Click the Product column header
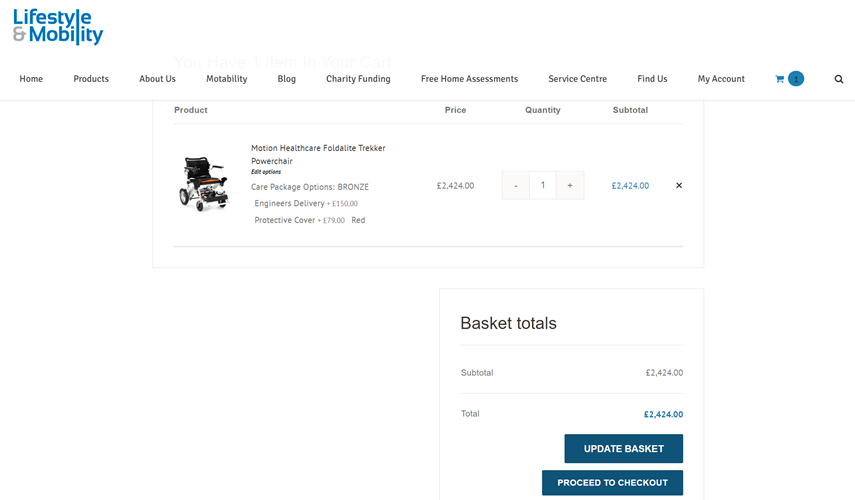Screen dimensions: 855x500 [x=191, y=110]
